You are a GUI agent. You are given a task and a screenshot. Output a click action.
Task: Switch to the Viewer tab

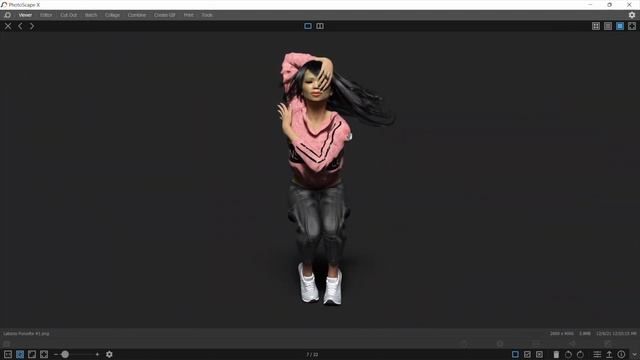click(x=25, y=15)
